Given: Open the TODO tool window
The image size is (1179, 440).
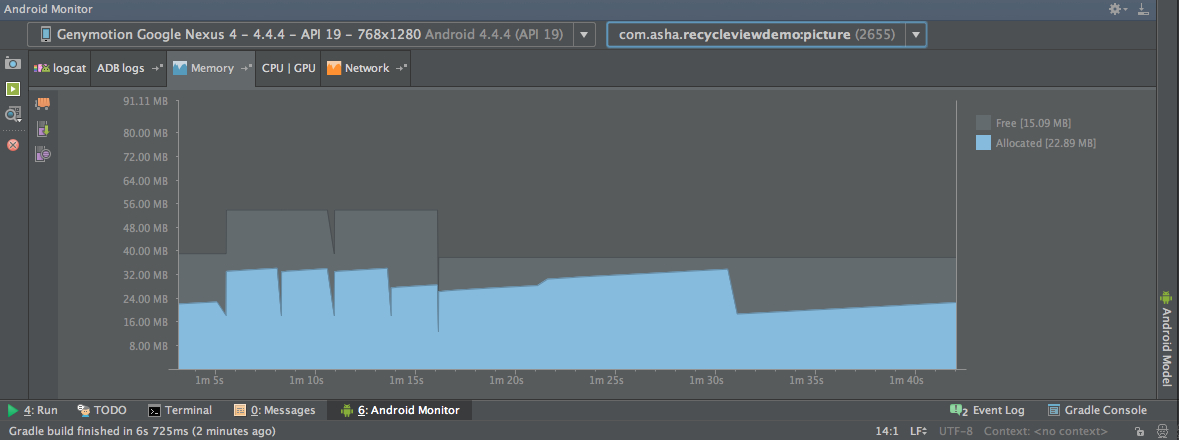Looking at the screenshot, I should point(102,411).
